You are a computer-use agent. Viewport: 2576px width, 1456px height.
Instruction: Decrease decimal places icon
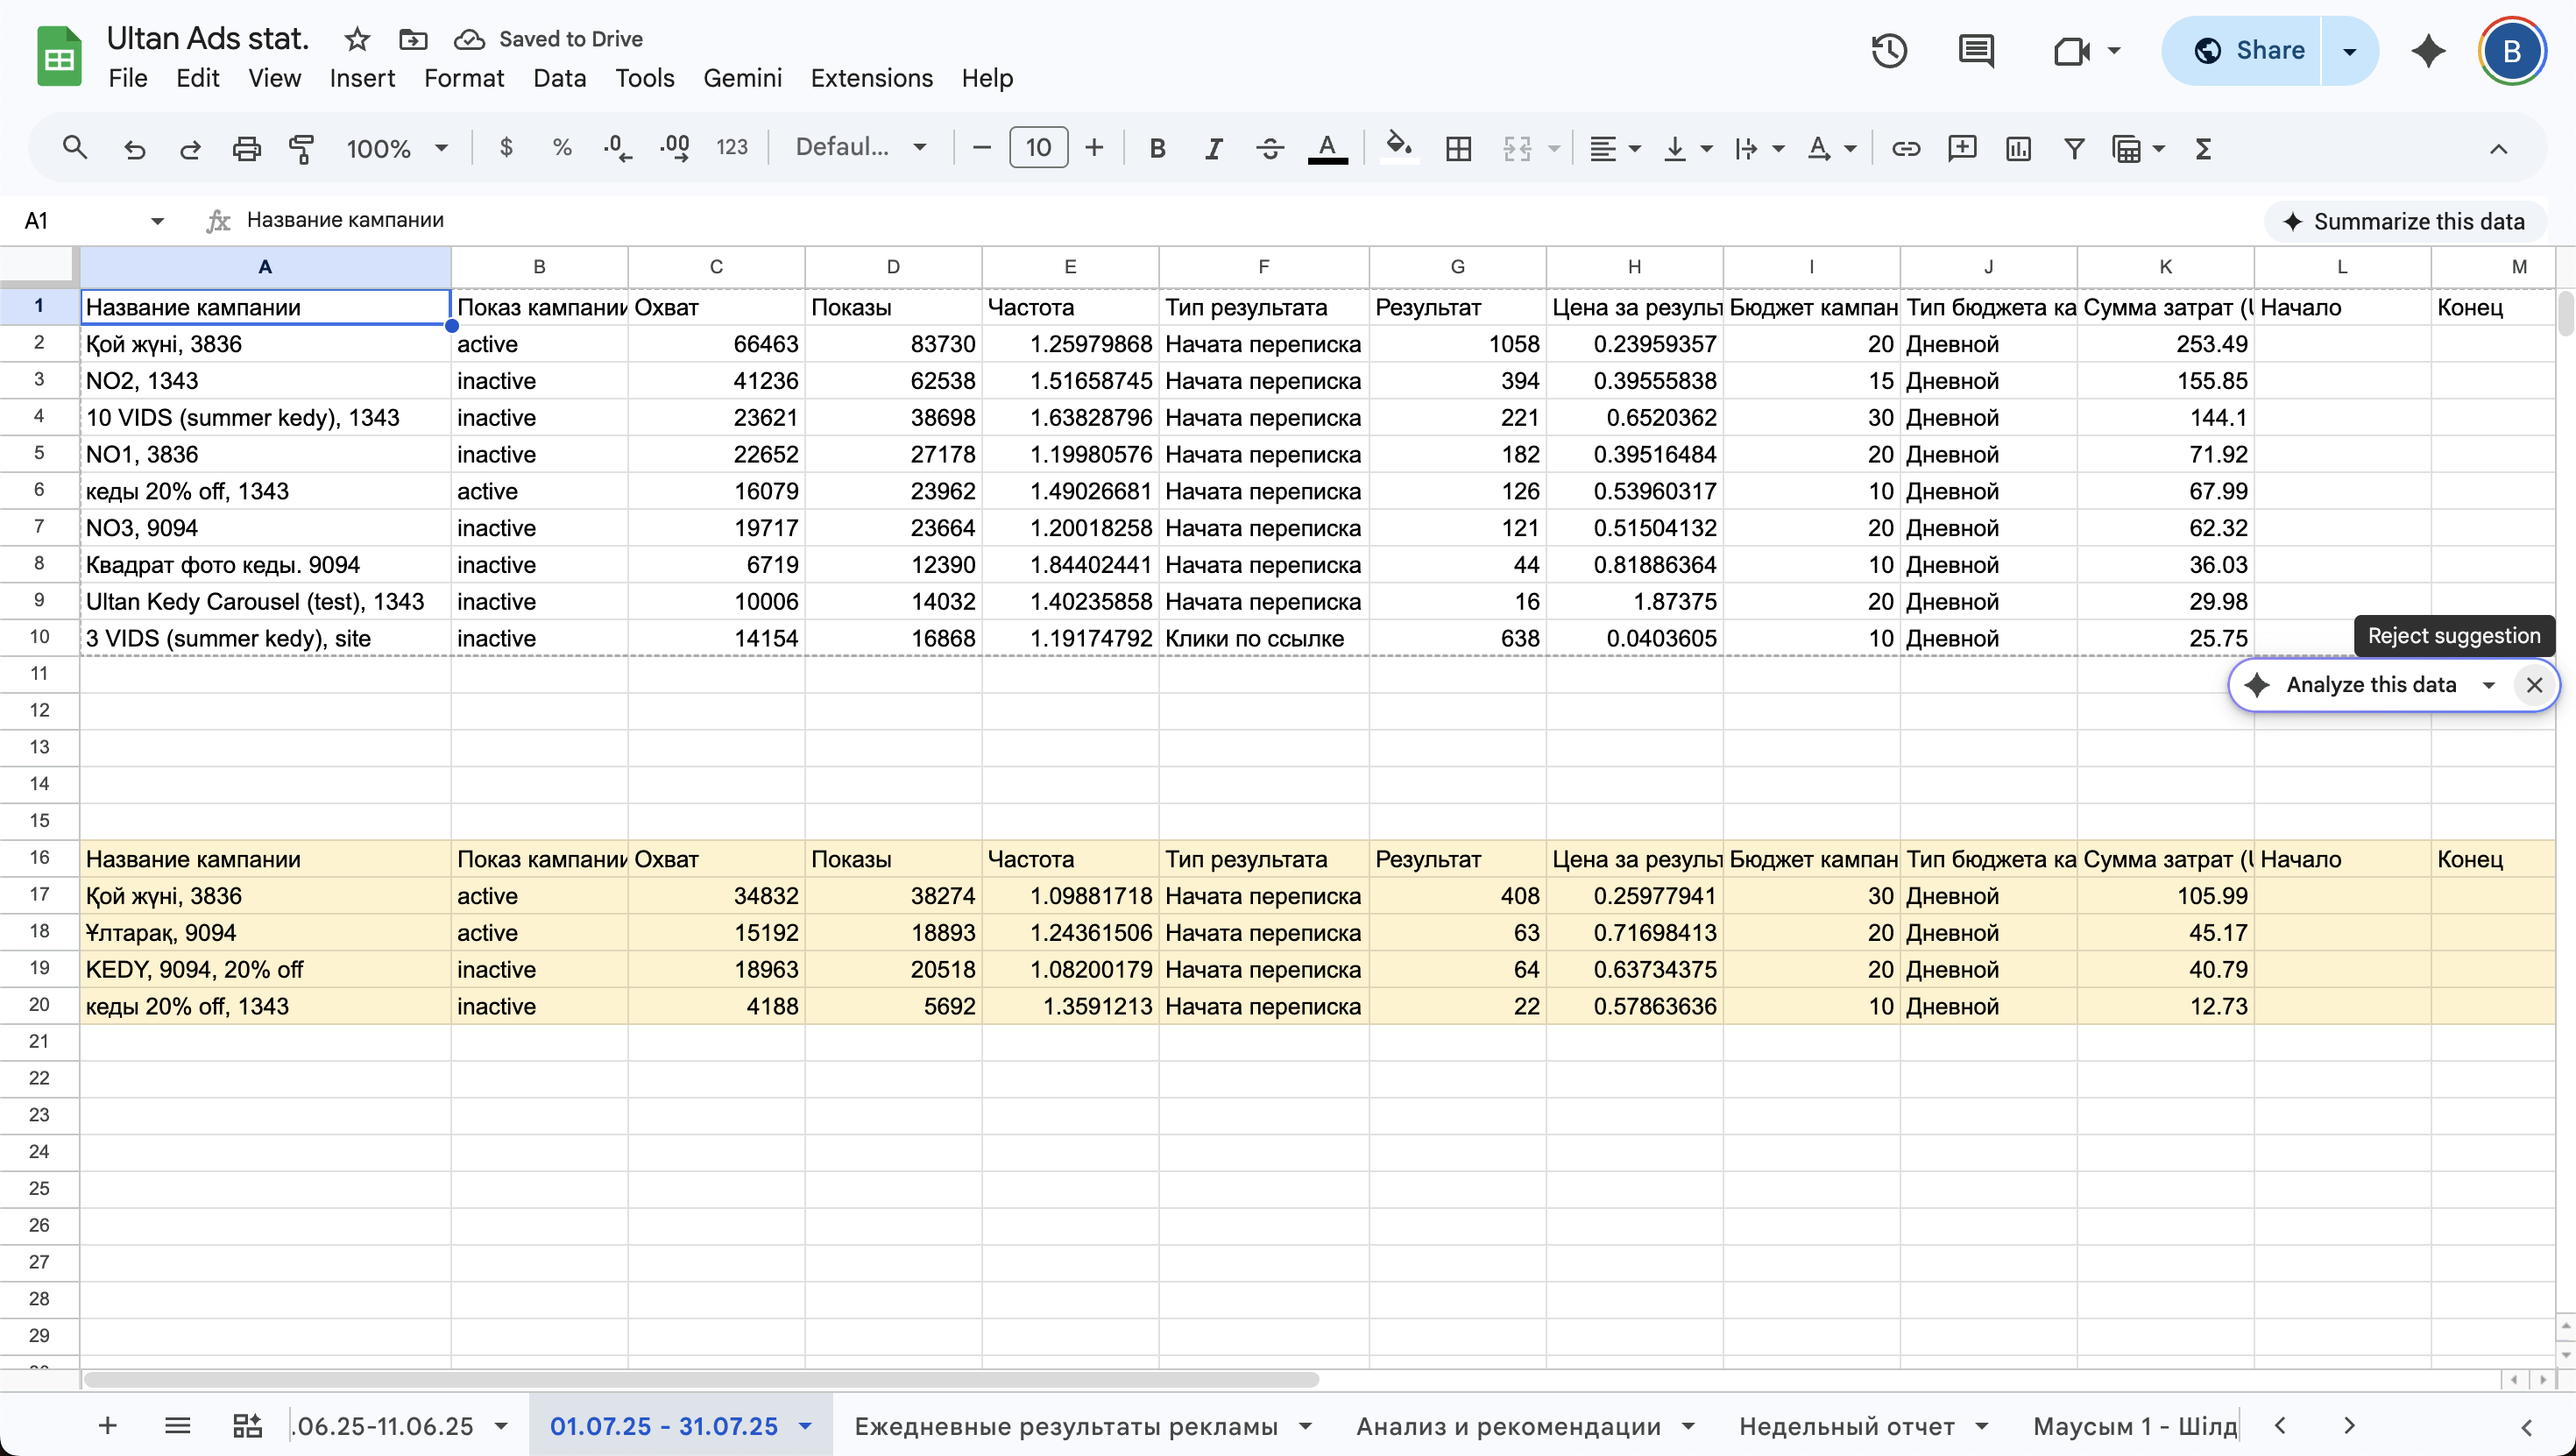(618, 148)
